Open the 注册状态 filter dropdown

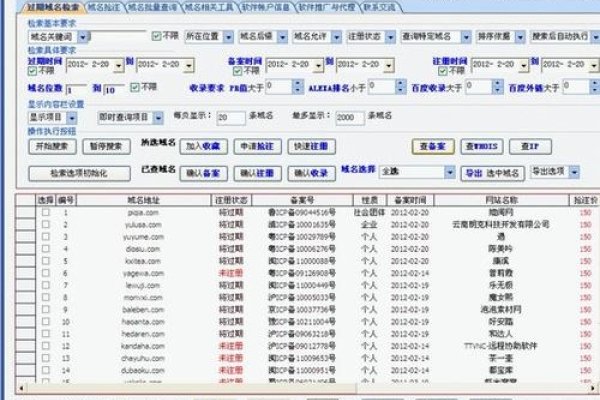click(x=390, y=37)
